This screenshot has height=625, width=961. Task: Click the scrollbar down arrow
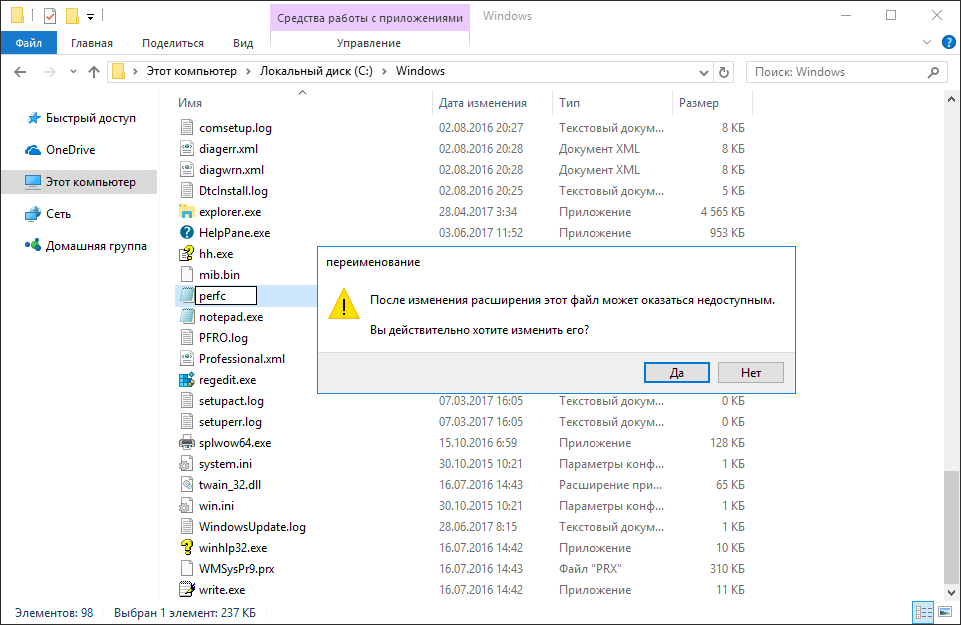951,593
